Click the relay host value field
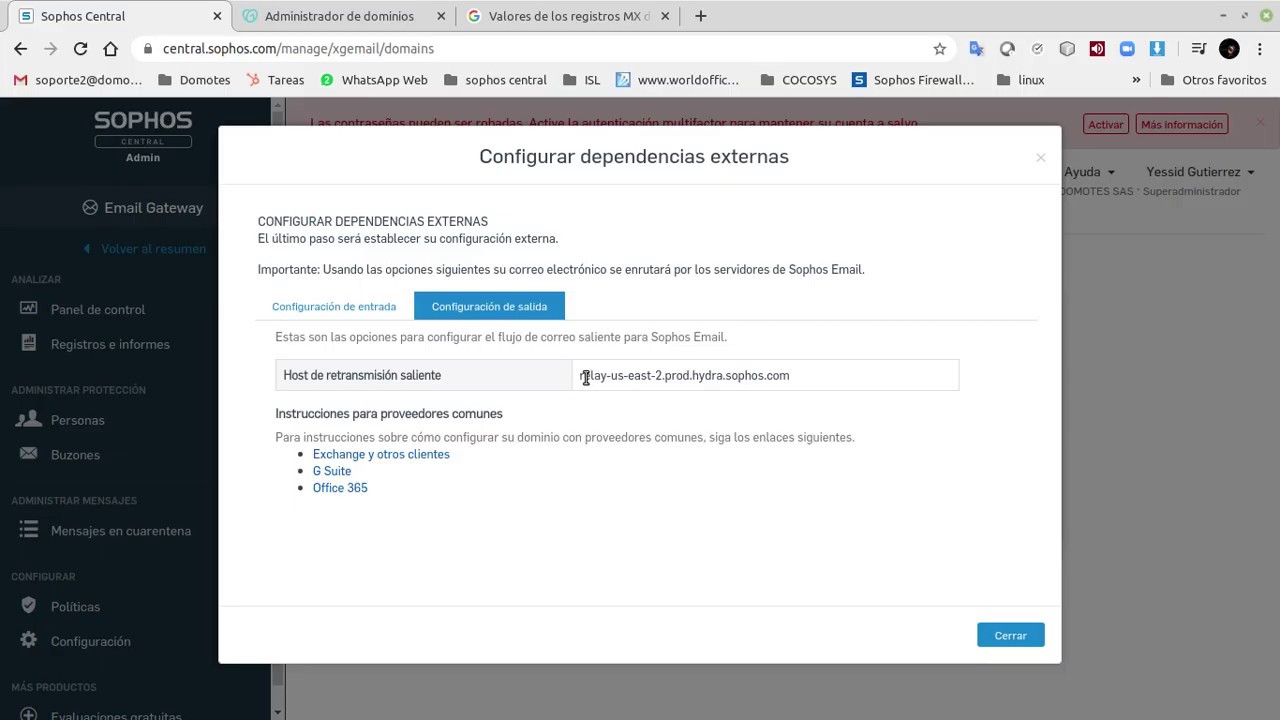Screen dimensions: 1280x720 click(765, 375)
